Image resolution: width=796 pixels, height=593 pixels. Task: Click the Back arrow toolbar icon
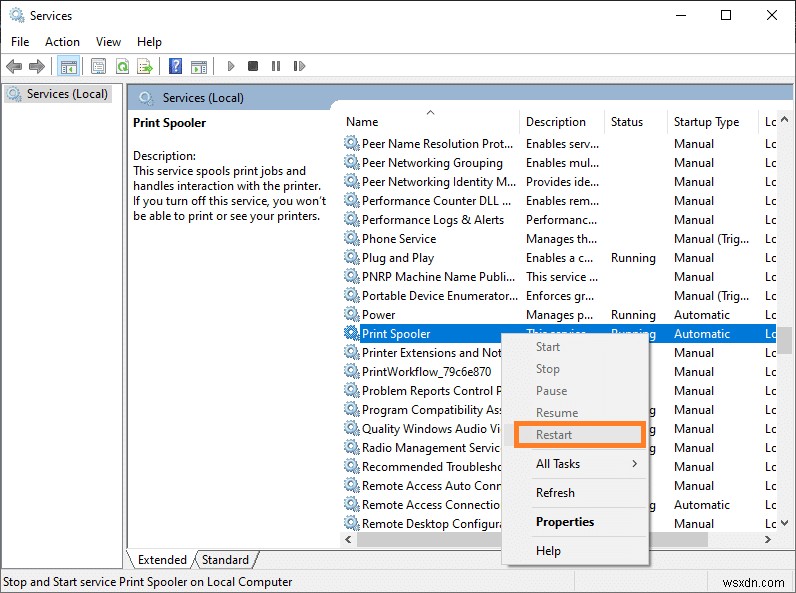pos(14,66)
